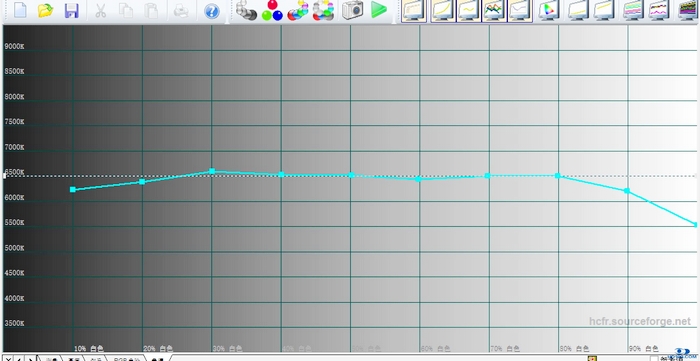Select the active rightmost bottom tab
Screen dimensions: 700x361
click(x=158, y=359)
